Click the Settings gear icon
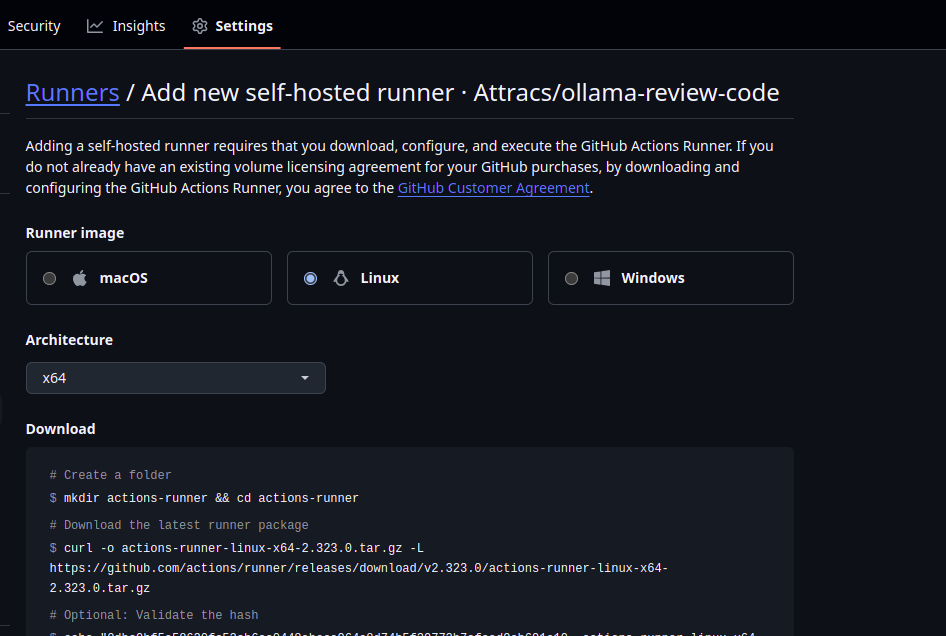The width and height of the screenshot is (946, 636). 200,26
